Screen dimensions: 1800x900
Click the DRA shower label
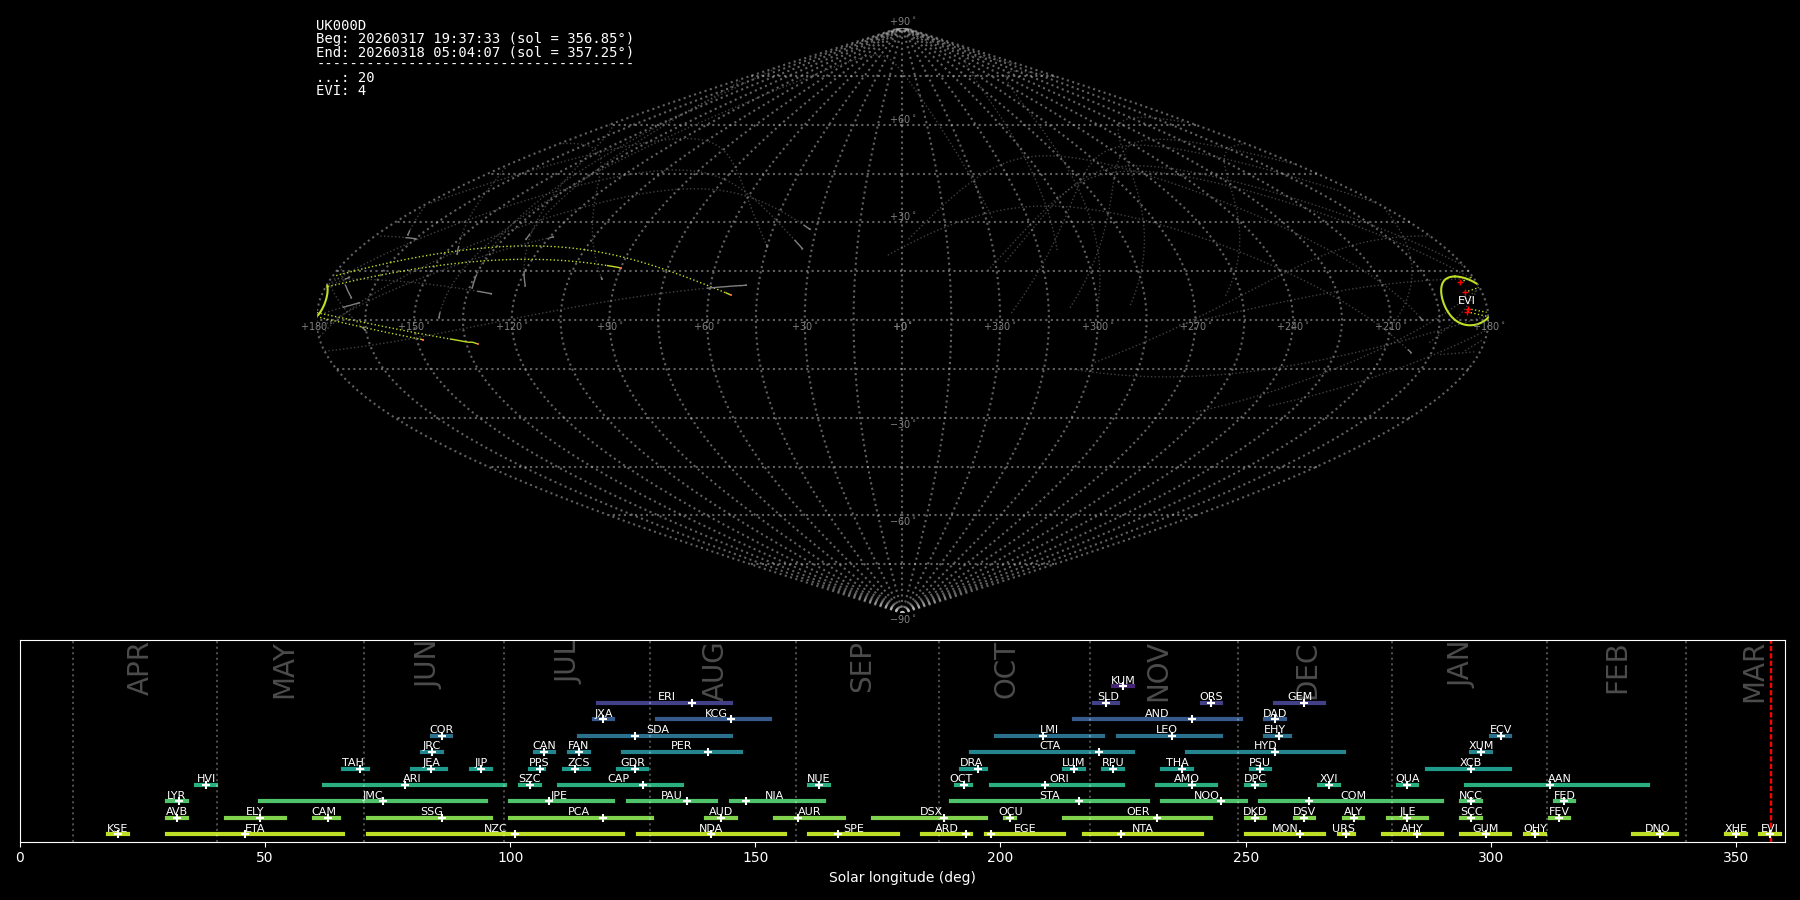click(971, 763)
